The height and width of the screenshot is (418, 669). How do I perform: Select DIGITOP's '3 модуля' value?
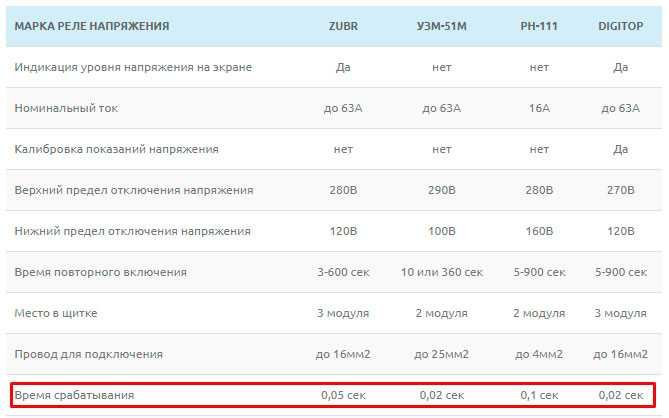(620, 314)
